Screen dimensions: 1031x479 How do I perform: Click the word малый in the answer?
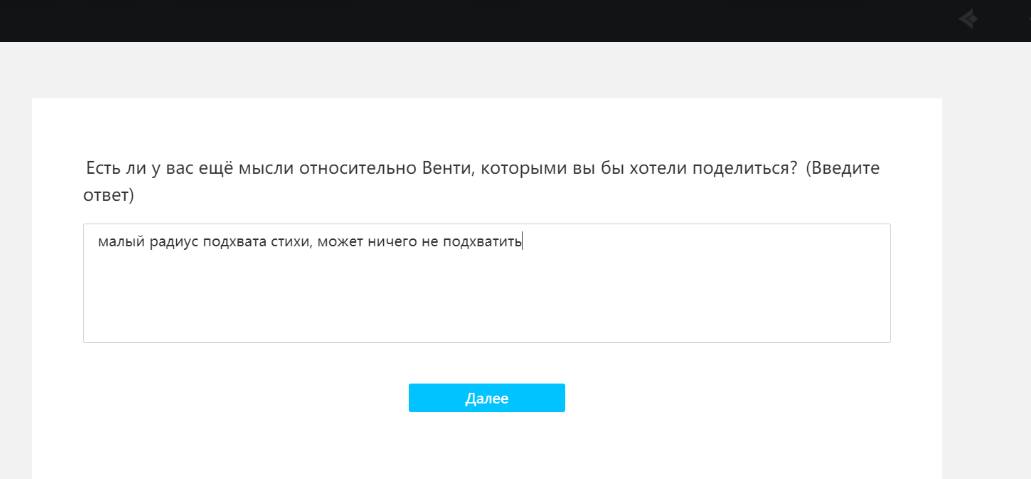tap(116, 242)
